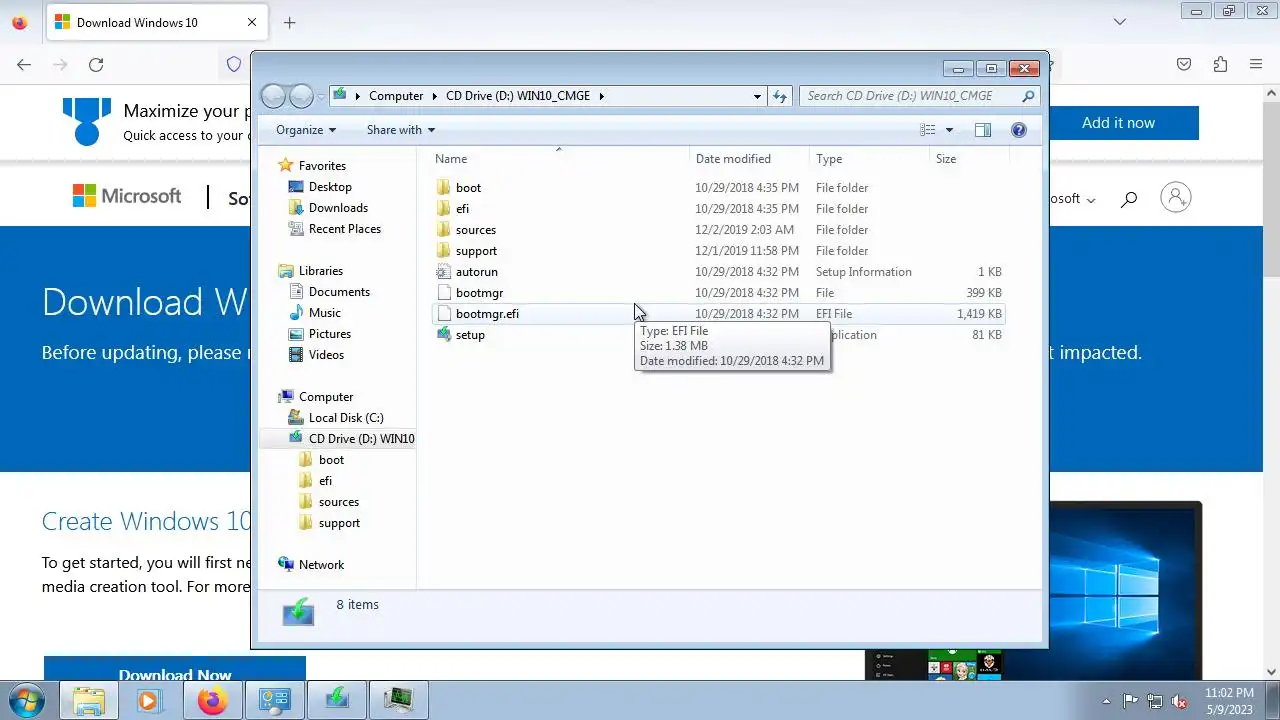Open Pictures library in sidebar
The height and width of the screenshot is (720, 1280).
pyautogui.click(x=329, y=334)
